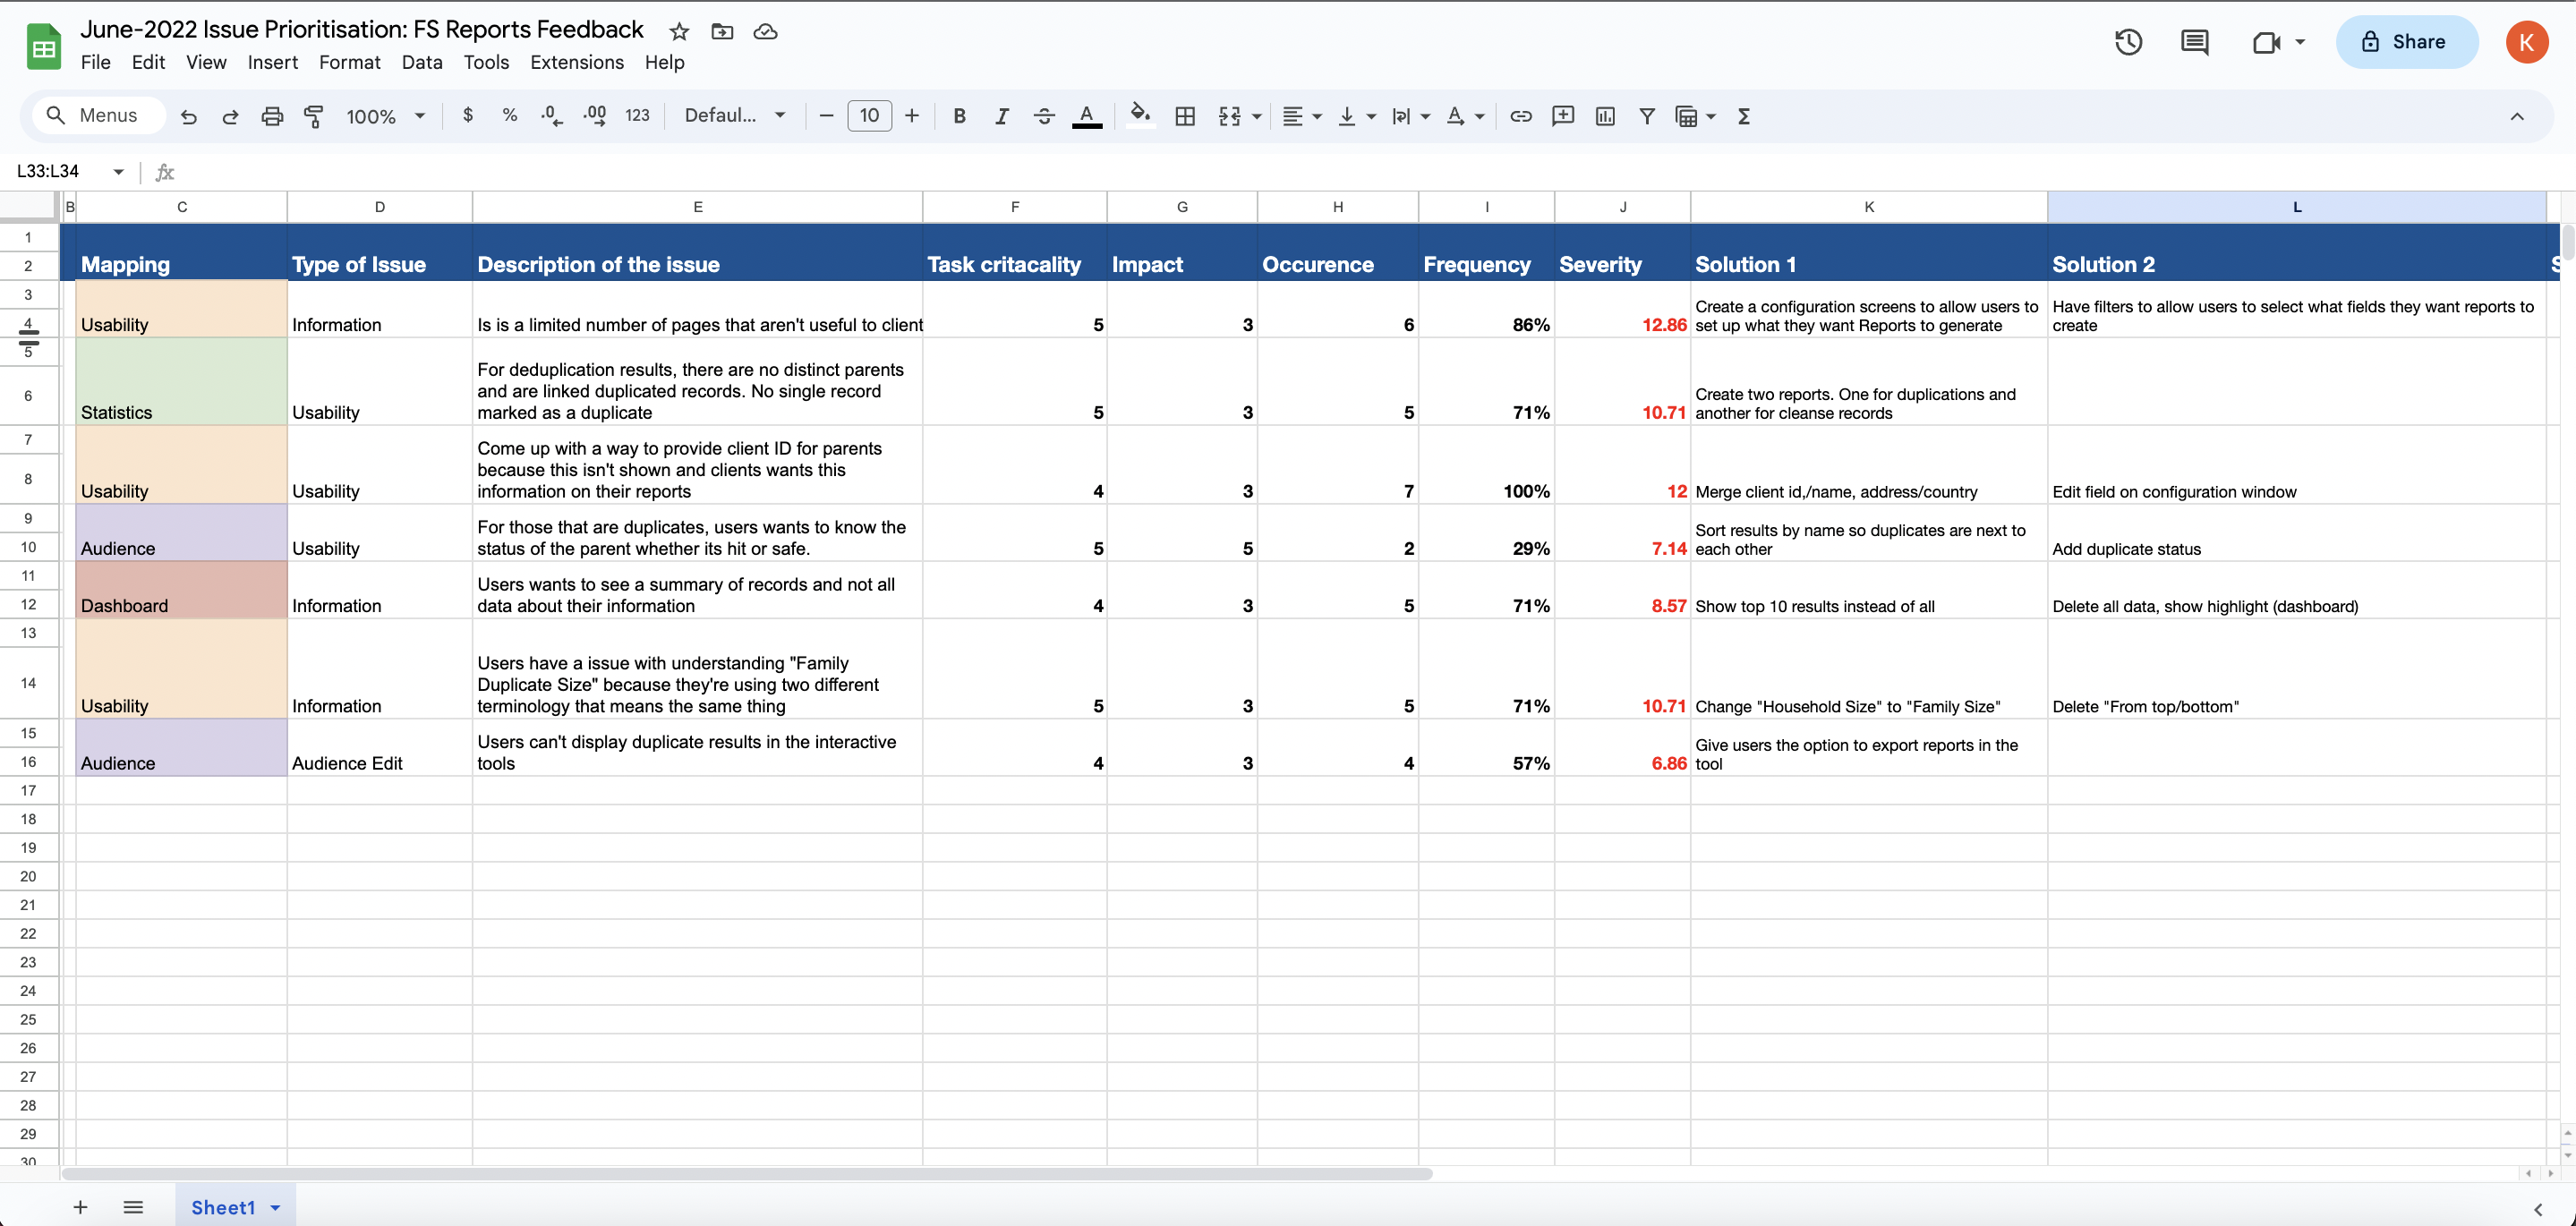Image resolution: width=2576 pixels, height=1226 pixels.
Task: Expand merge cells options arrow
Action: 1257,116
